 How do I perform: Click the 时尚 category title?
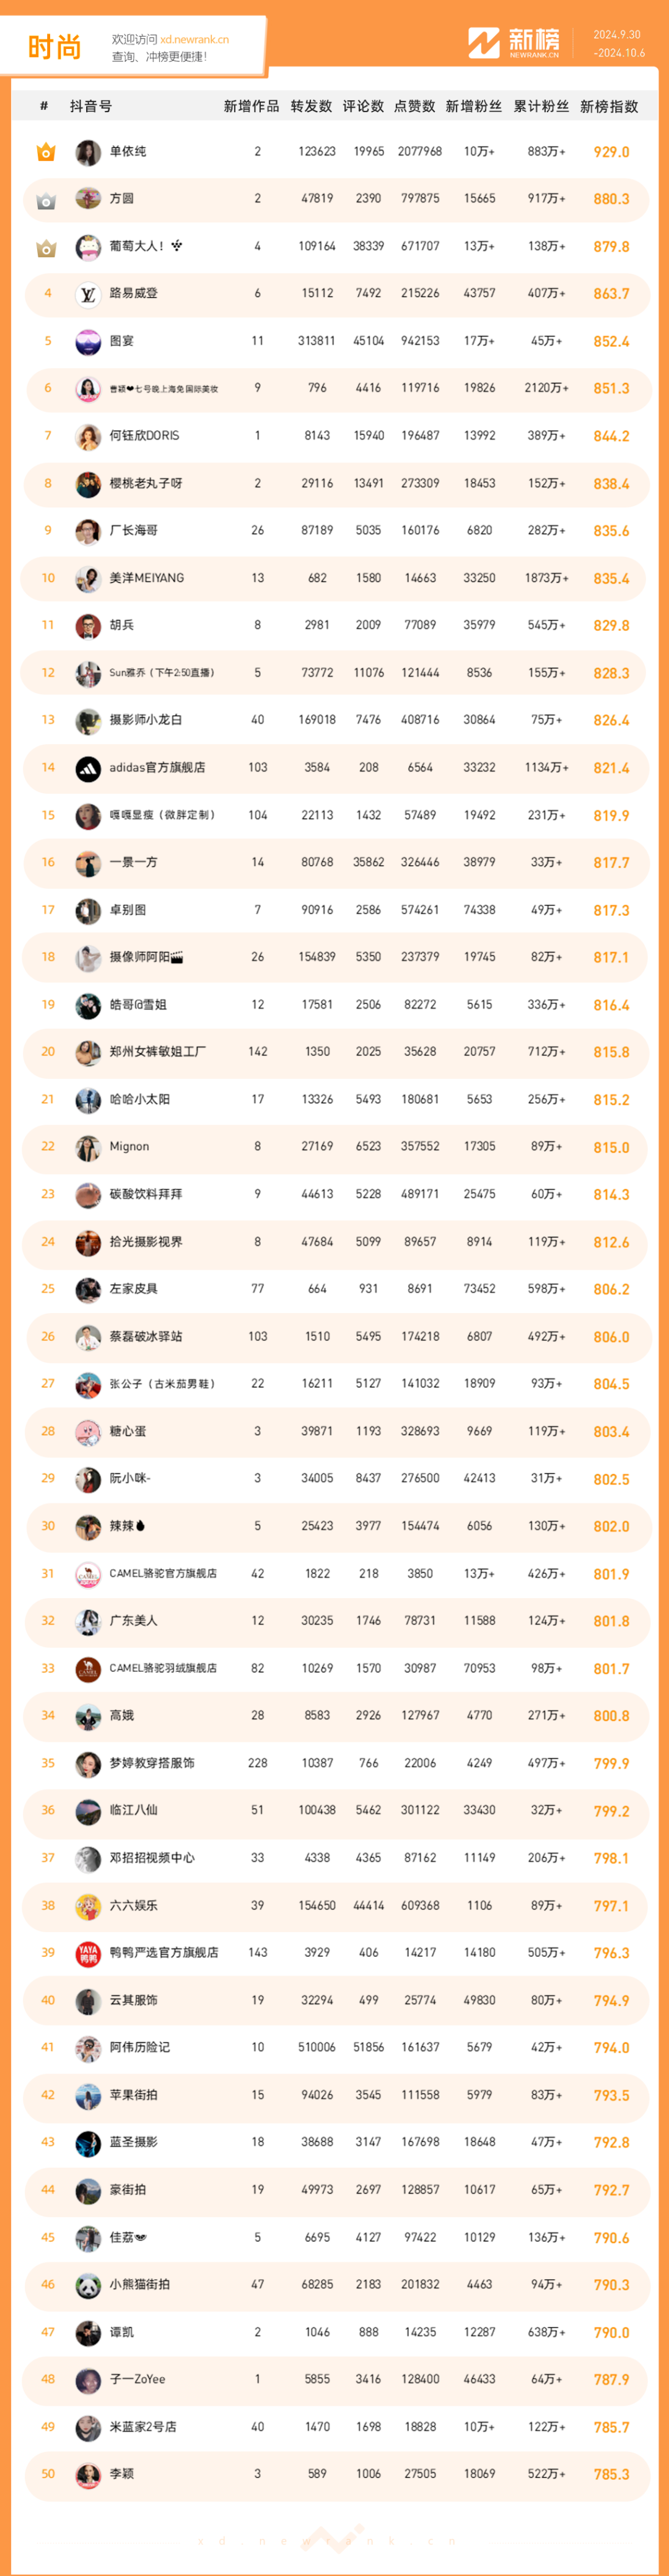click(x=54, y=47)
